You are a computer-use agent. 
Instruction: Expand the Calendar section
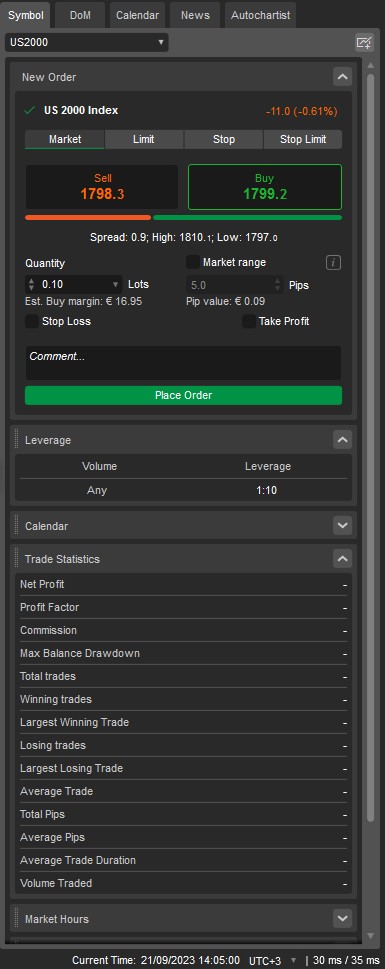point(342,526)
